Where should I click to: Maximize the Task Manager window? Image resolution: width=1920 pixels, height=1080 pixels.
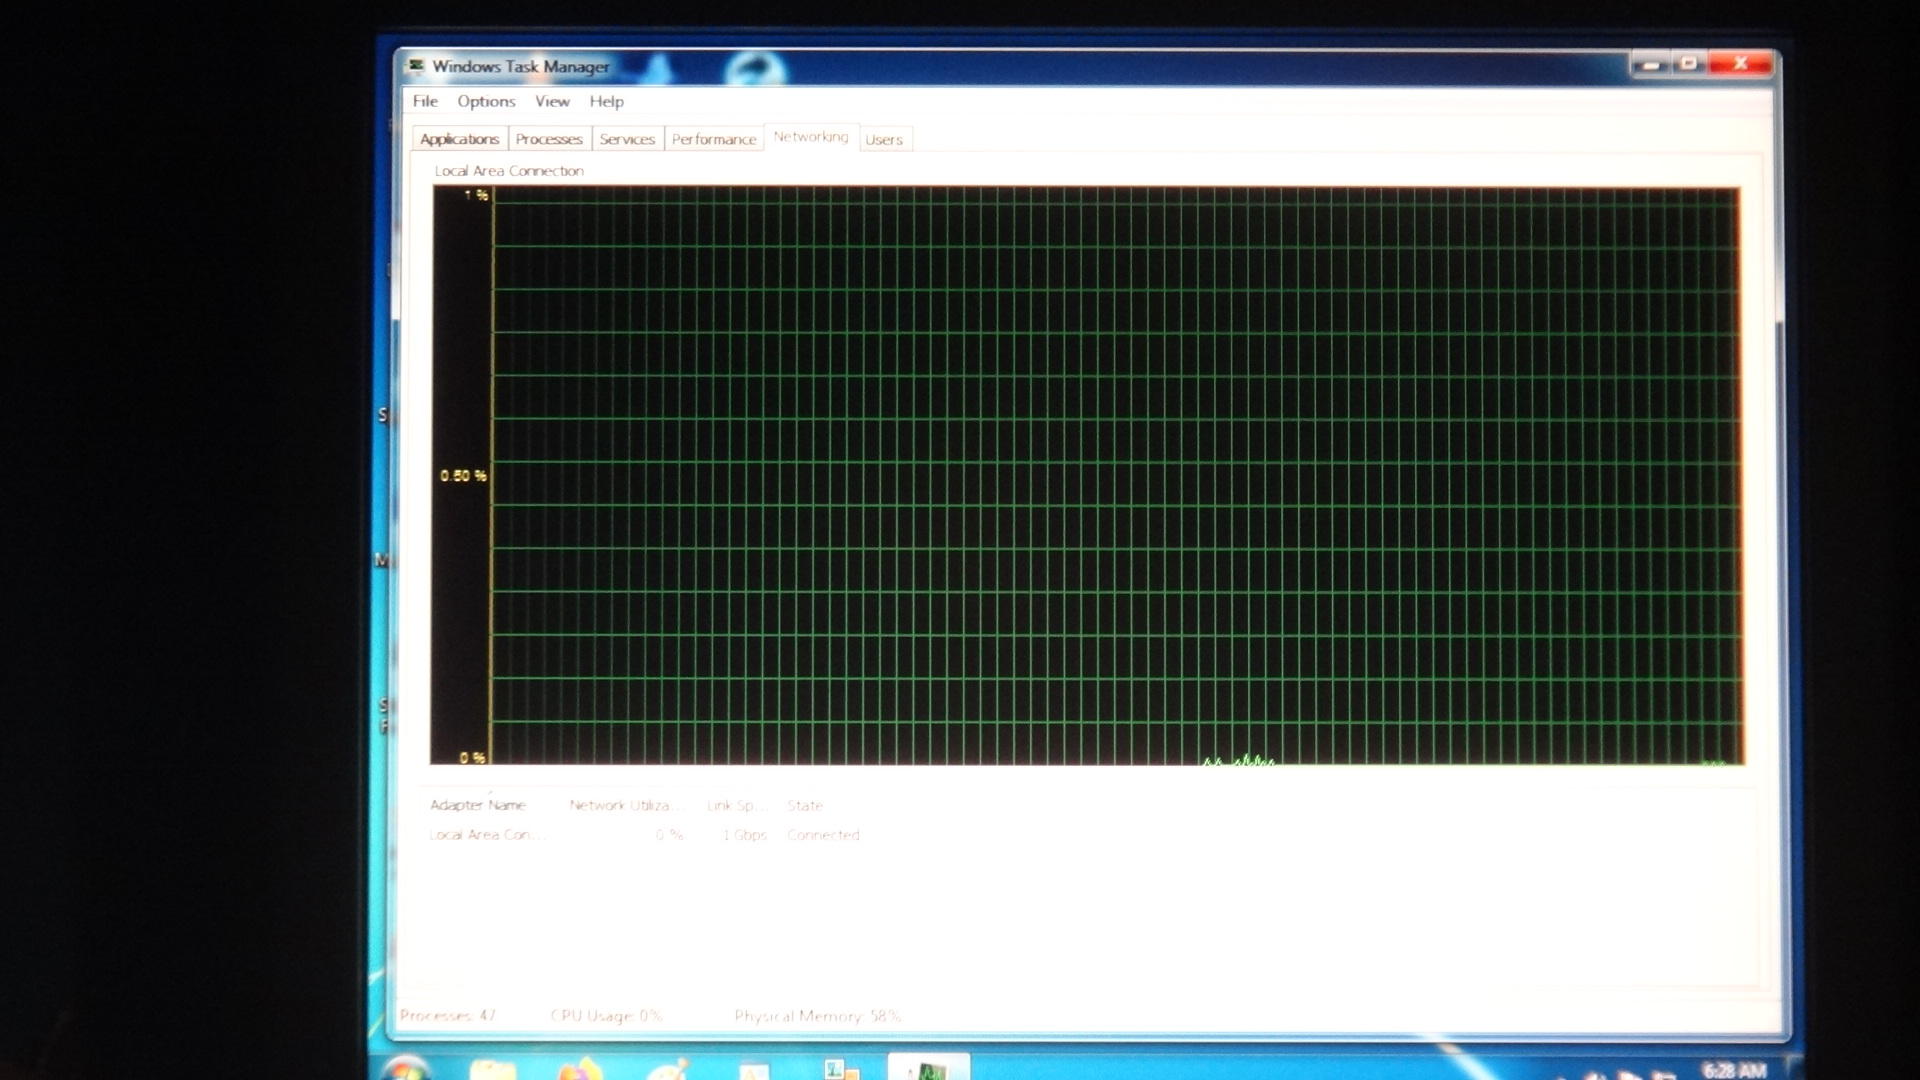(1690, 64)
